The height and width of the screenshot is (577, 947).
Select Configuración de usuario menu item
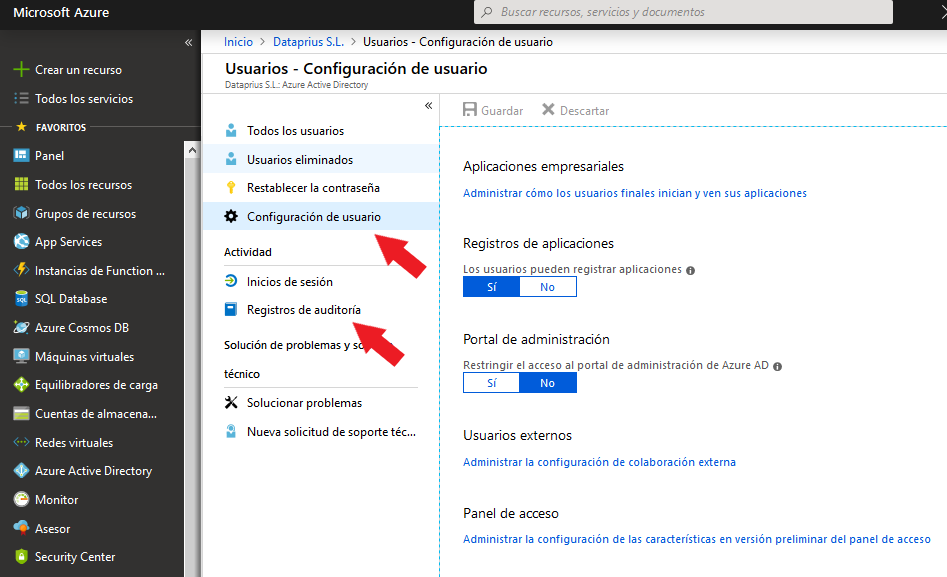[x=321, y=216]
